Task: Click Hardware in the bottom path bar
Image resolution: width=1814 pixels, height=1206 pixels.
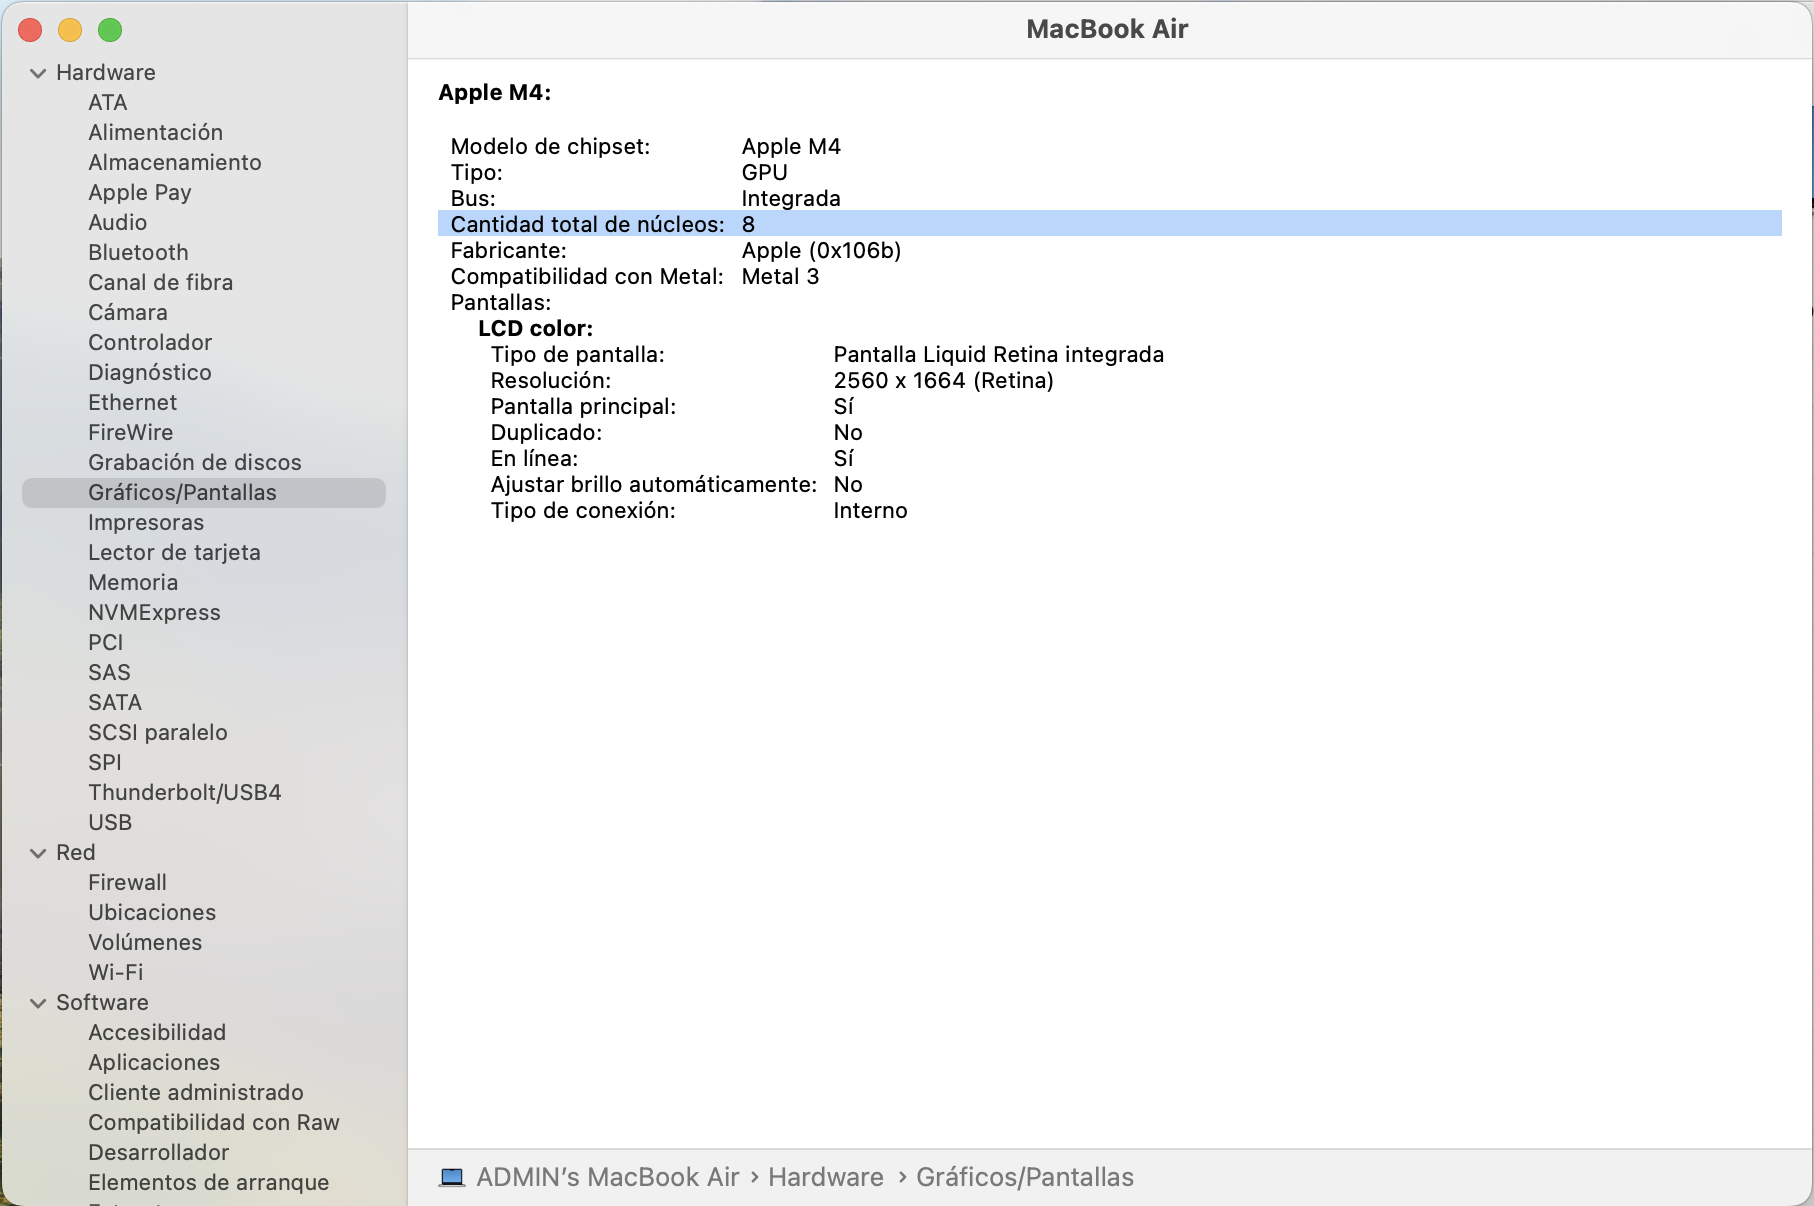Action: pos(825,1177)
